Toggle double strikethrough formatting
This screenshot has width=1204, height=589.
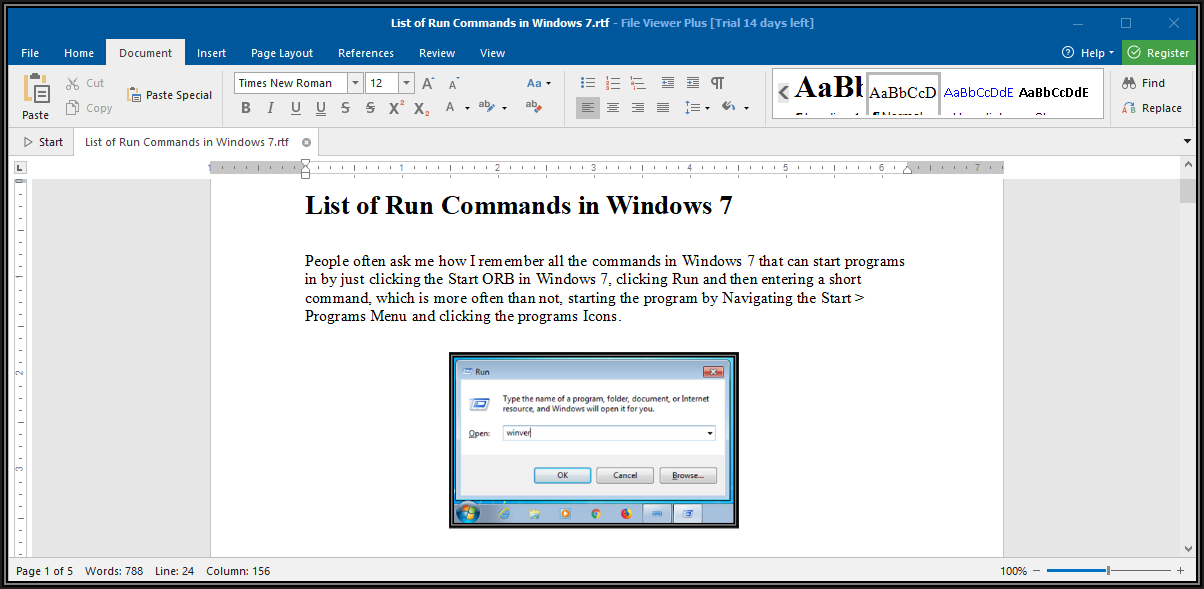(x=370, y=108)
